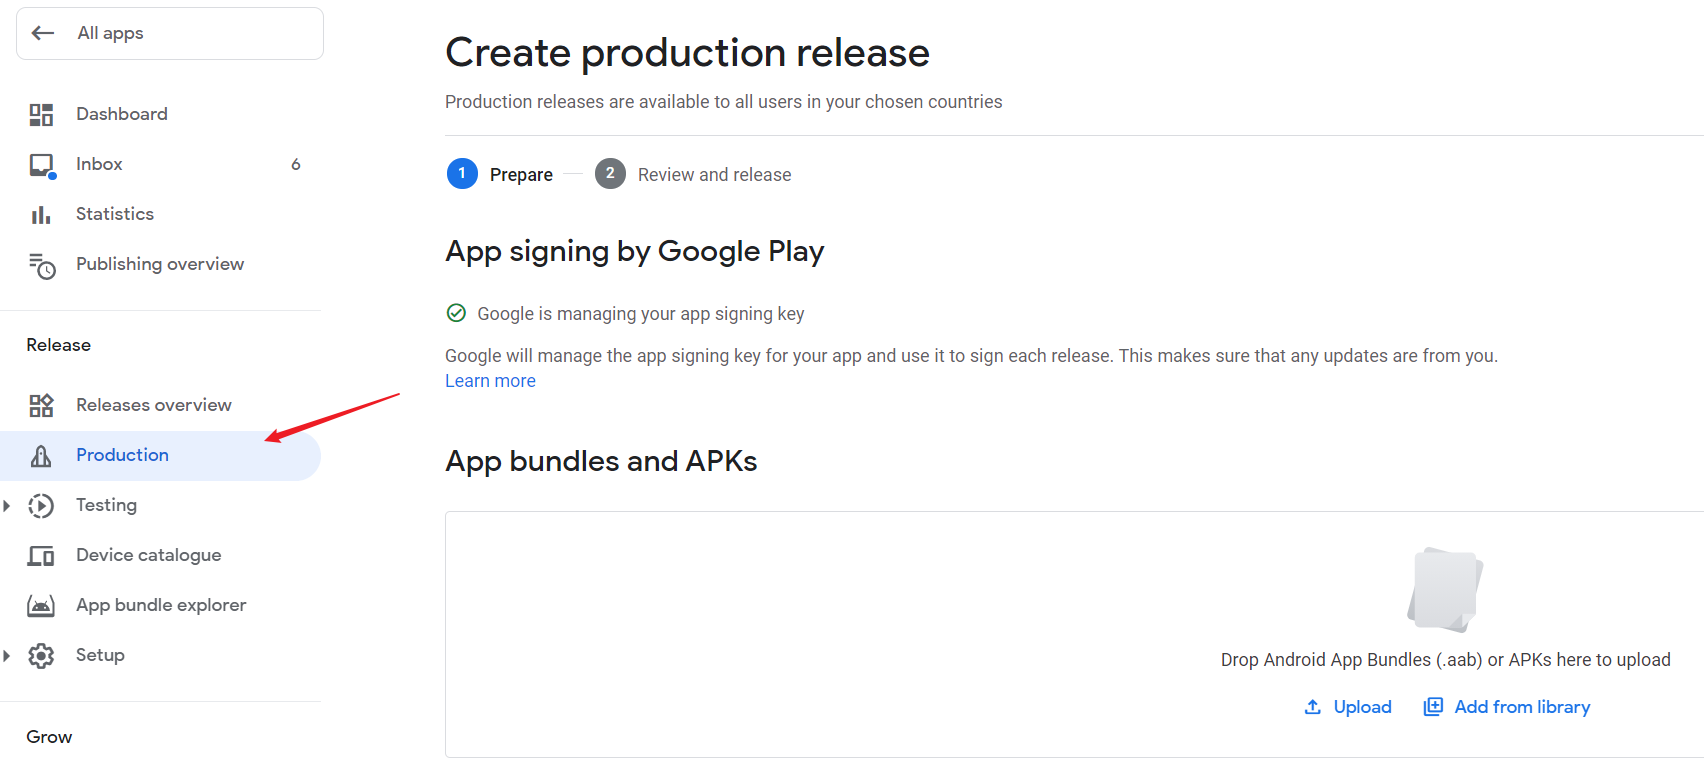Open Publishing overview via its clock icon
1704x766 pixels.
[x=41, y=264]
